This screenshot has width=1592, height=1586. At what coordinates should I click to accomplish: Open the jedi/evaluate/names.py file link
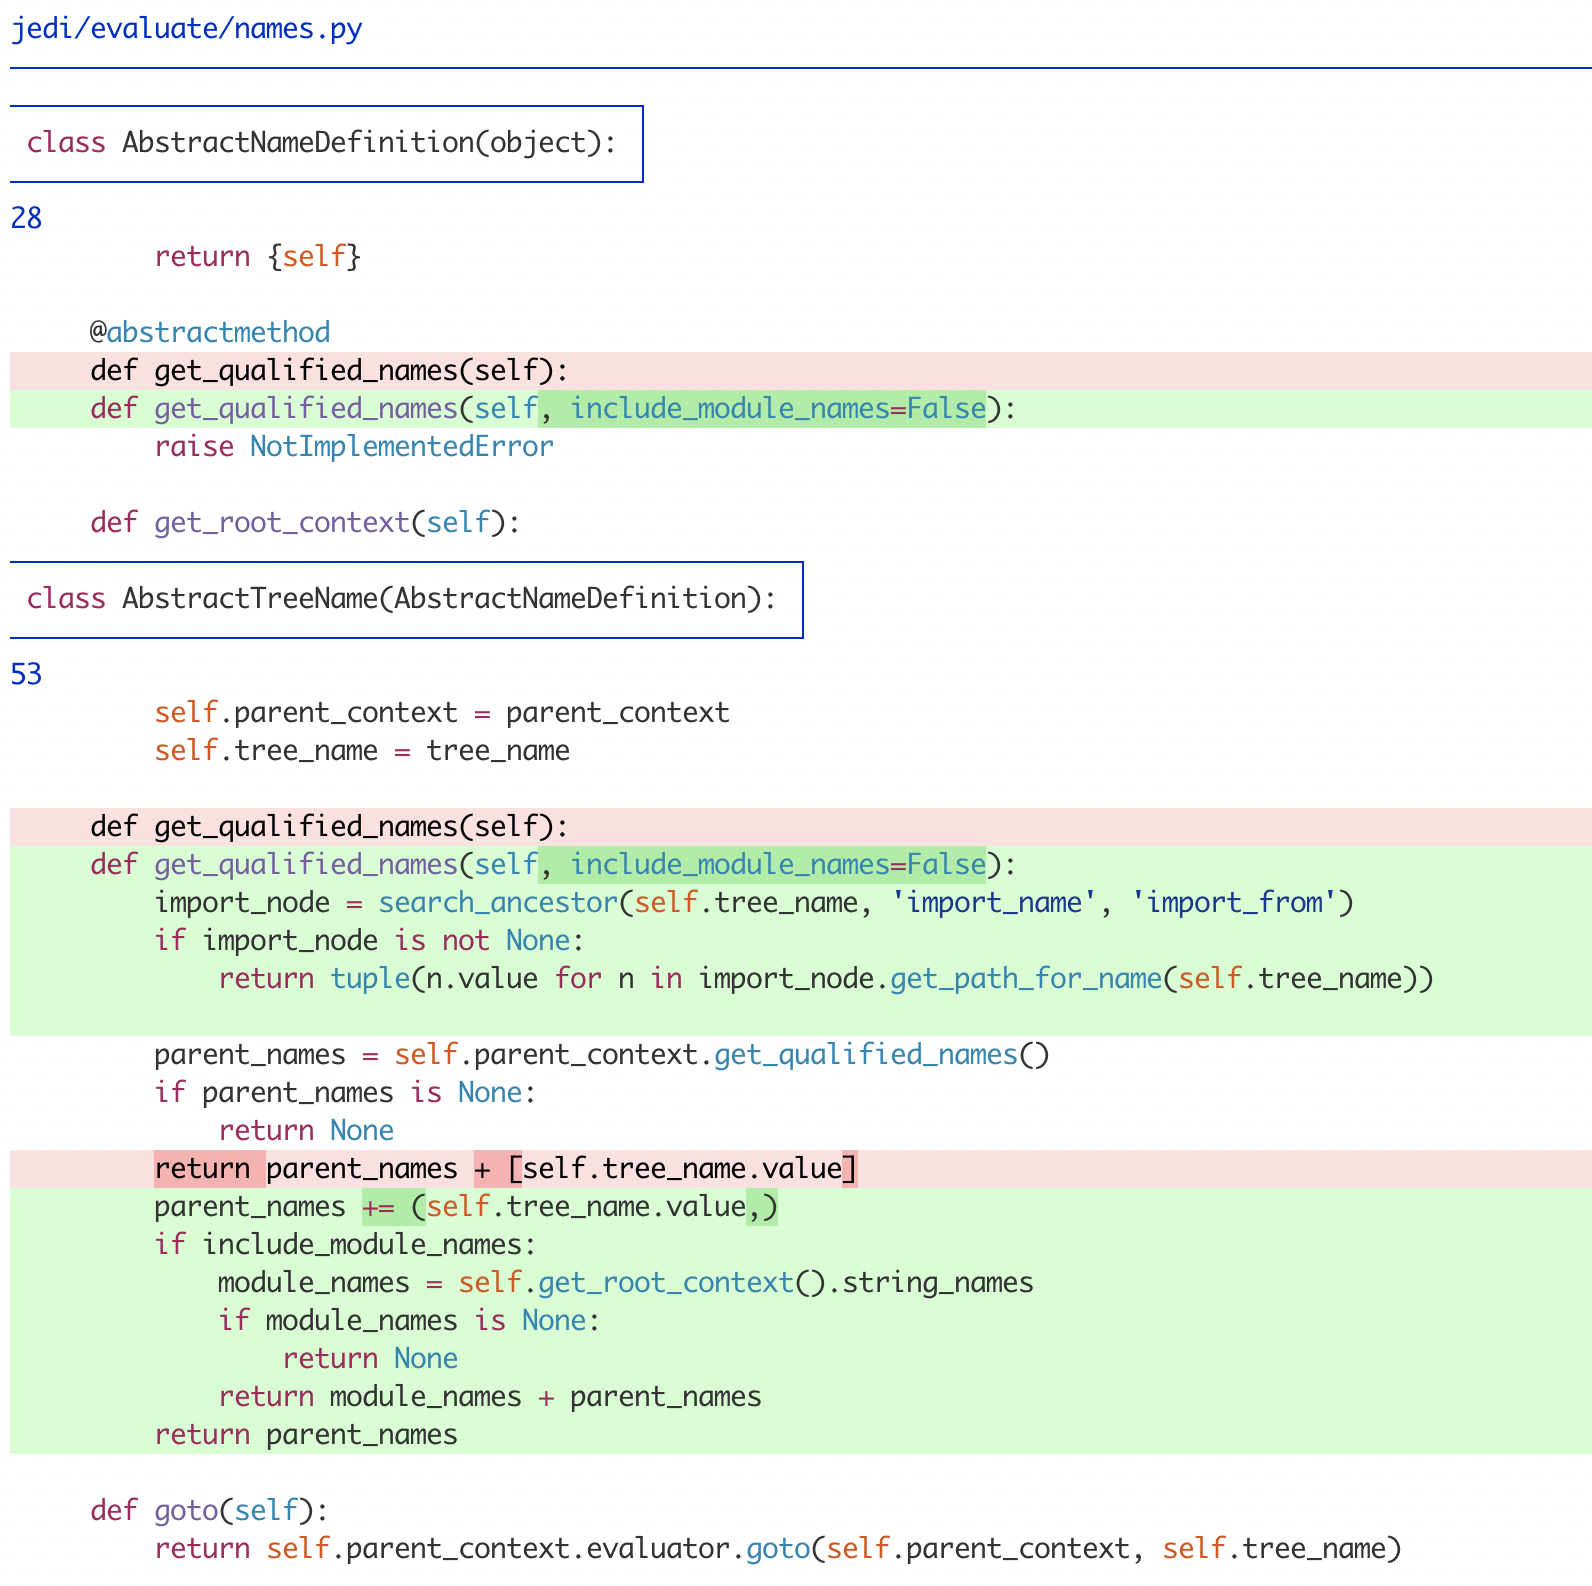coord(186,29)
